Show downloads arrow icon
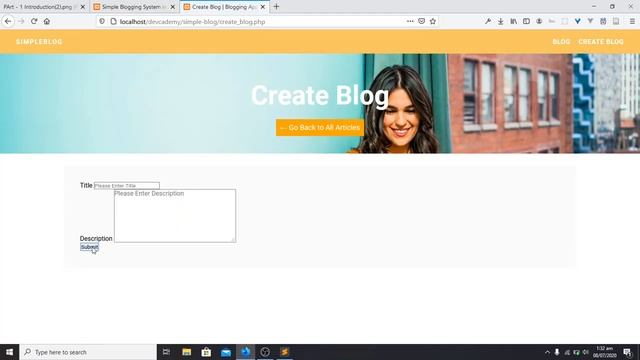 (500, 21)
